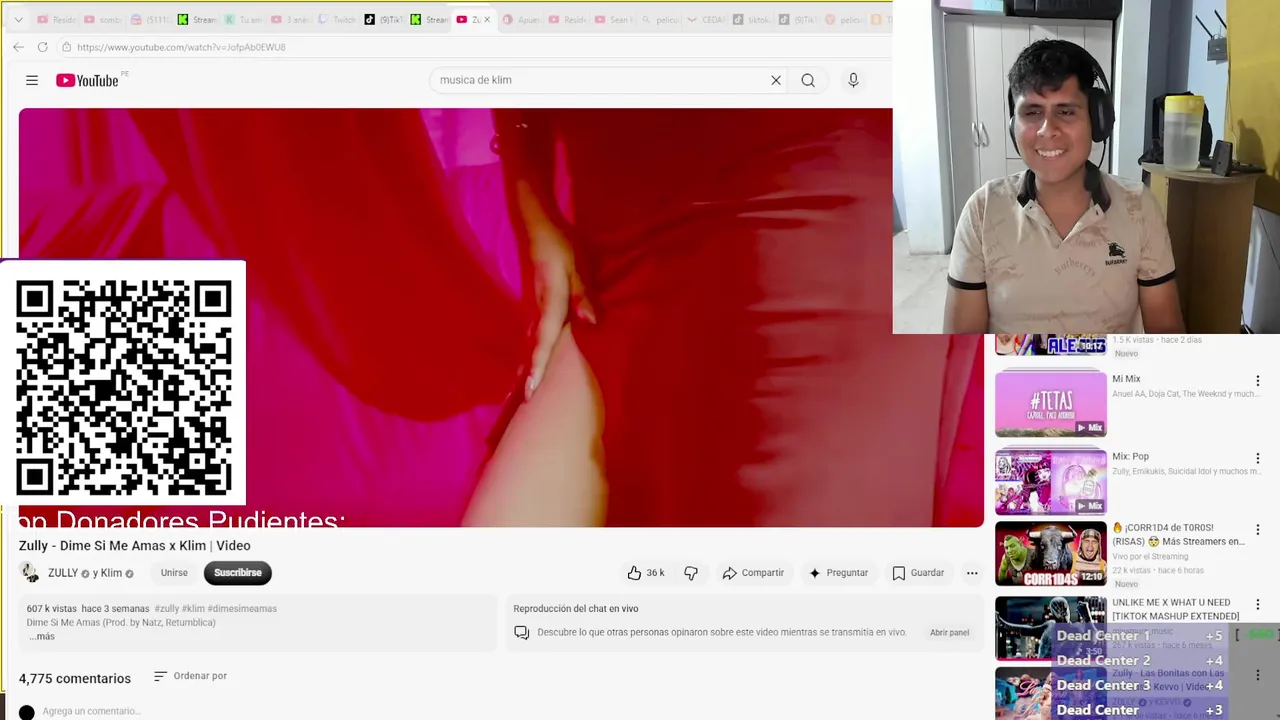
Task: Open options menu for Mix: Pop
Action: [1258, 458]
